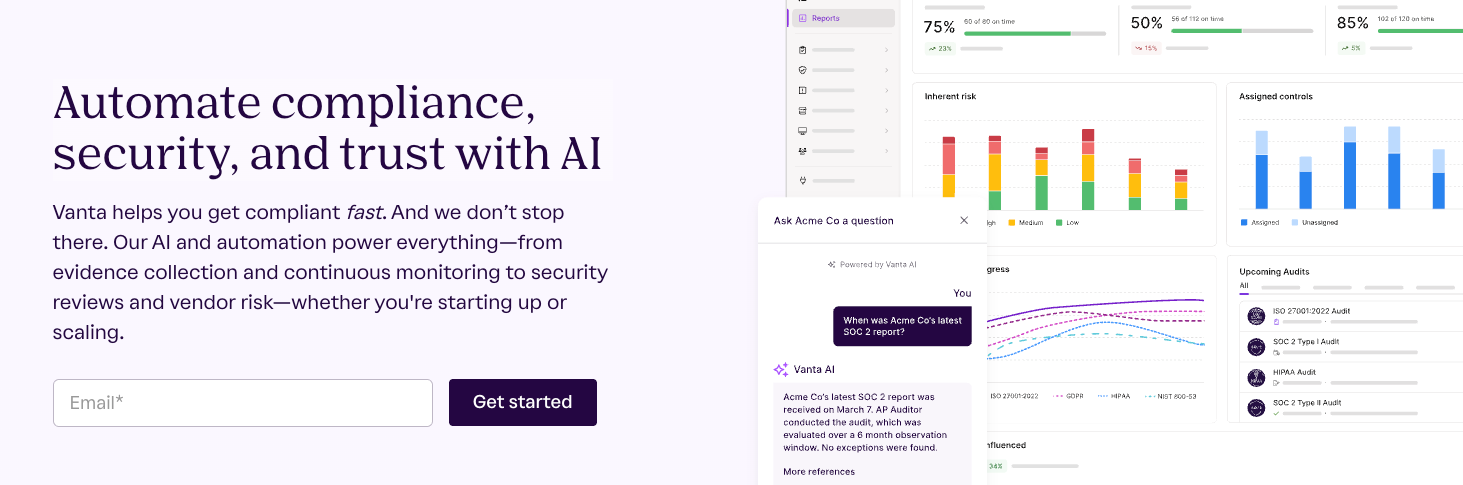The image size is (1463, 485).
Task: Click the monitor icon in sidebar
Action: click(802, 131)
